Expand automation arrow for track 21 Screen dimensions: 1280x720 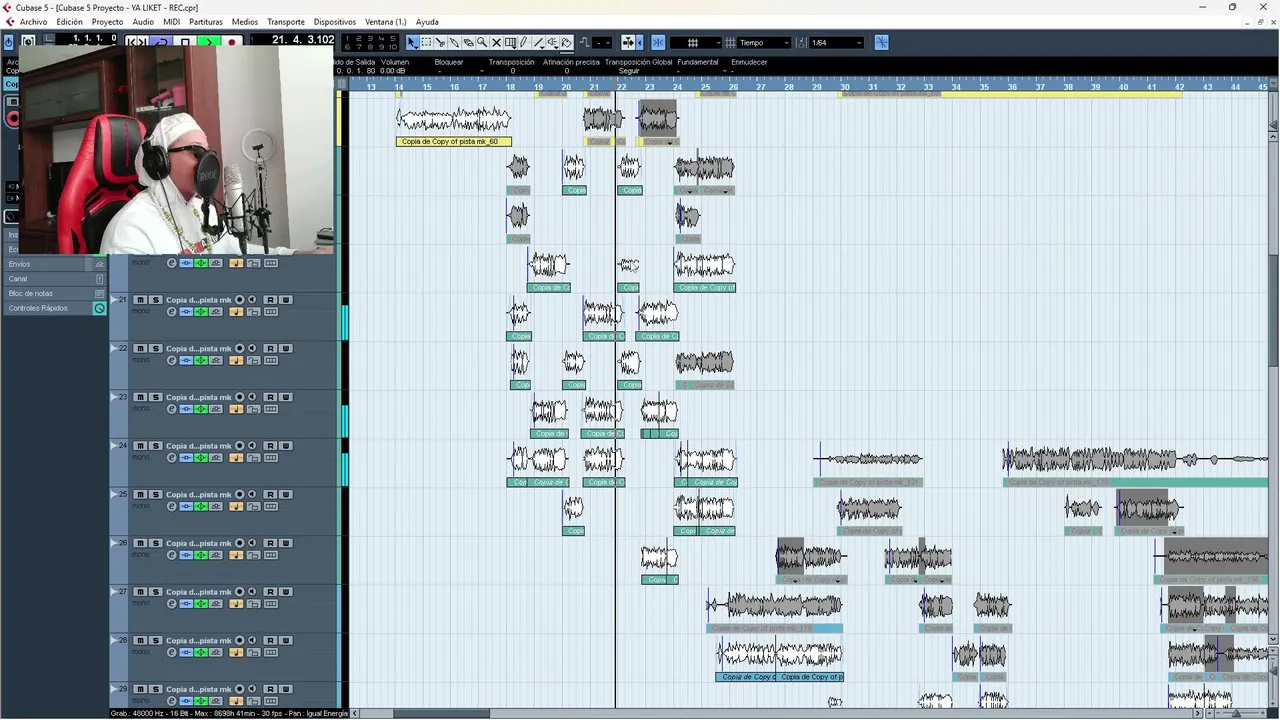point(114,299)
